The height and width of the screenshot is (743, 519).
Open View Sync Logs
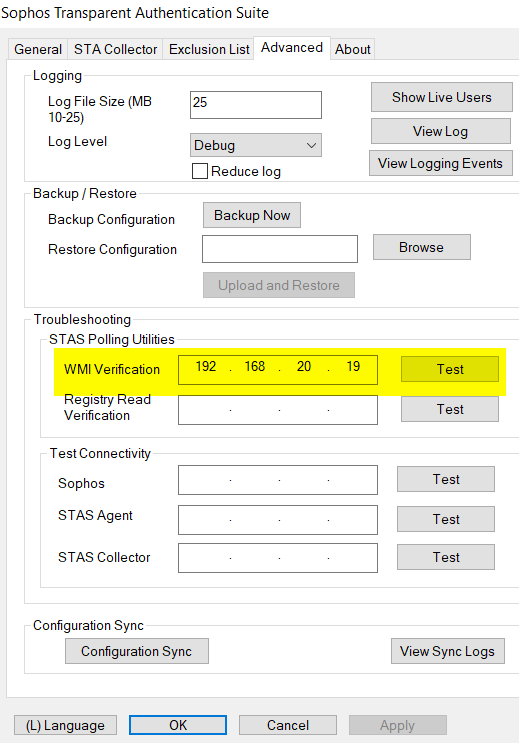tap(447, 651)
